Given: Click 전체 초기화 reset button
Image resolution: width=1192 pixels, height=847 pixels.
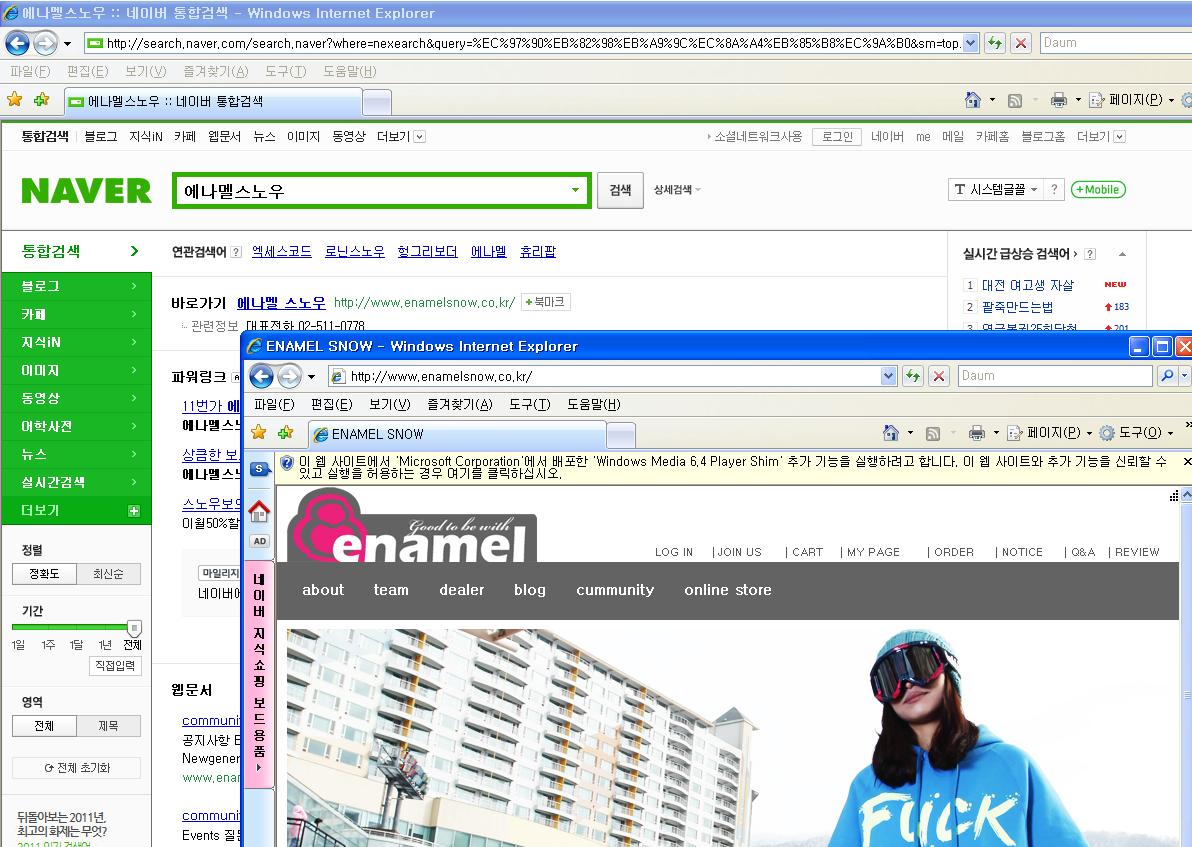Looking at the screenshot, I should (x=77, y=768).
